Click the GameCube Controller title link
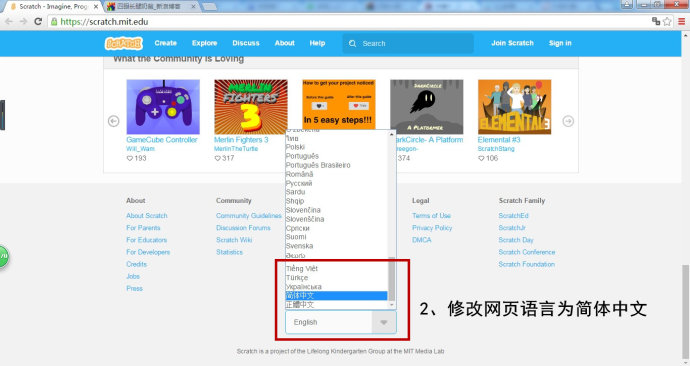The height and width of the screenshot is (366, 690). (162, 140)
